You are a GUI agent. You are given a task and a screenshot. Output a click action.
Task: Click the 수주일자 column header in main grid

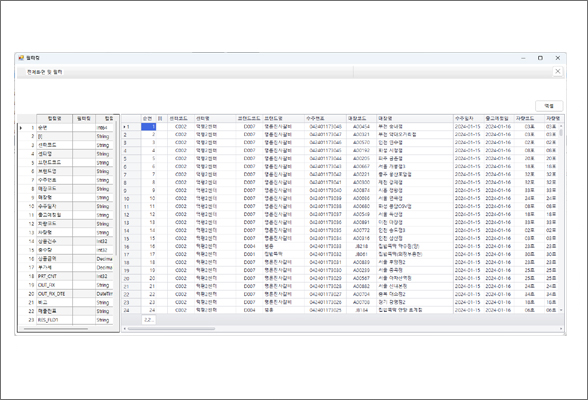click(468, 118)
